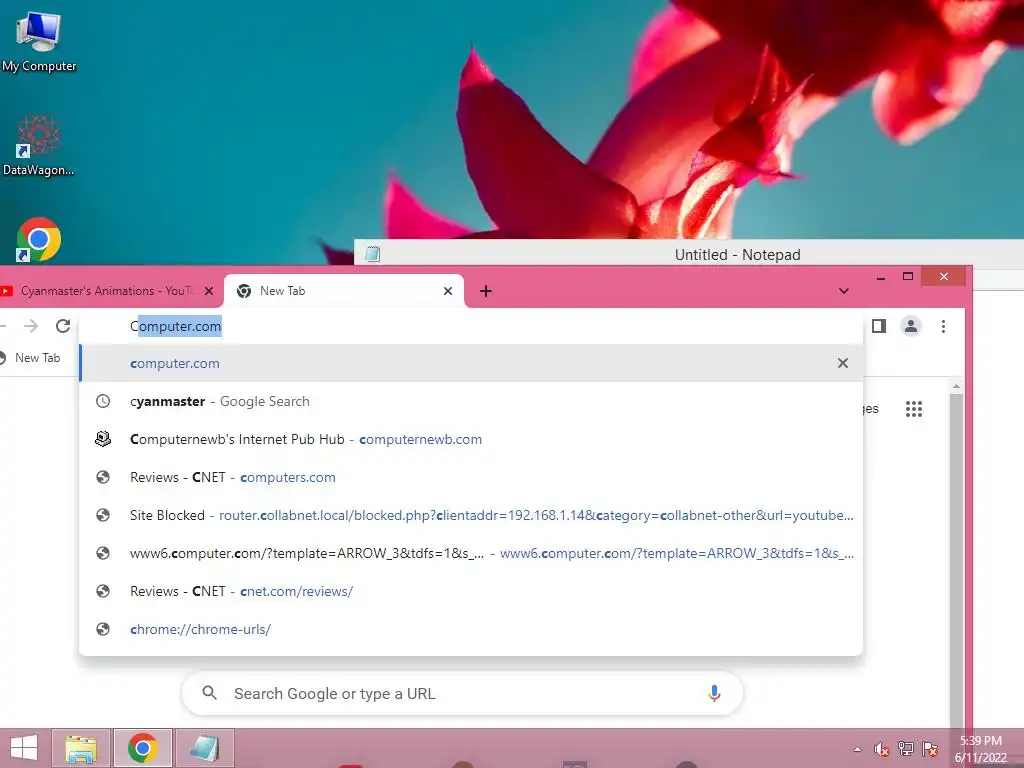Viewport: 1024px width, 768px height.
Task: Open the network tray icon
Action: pos(906,749)
